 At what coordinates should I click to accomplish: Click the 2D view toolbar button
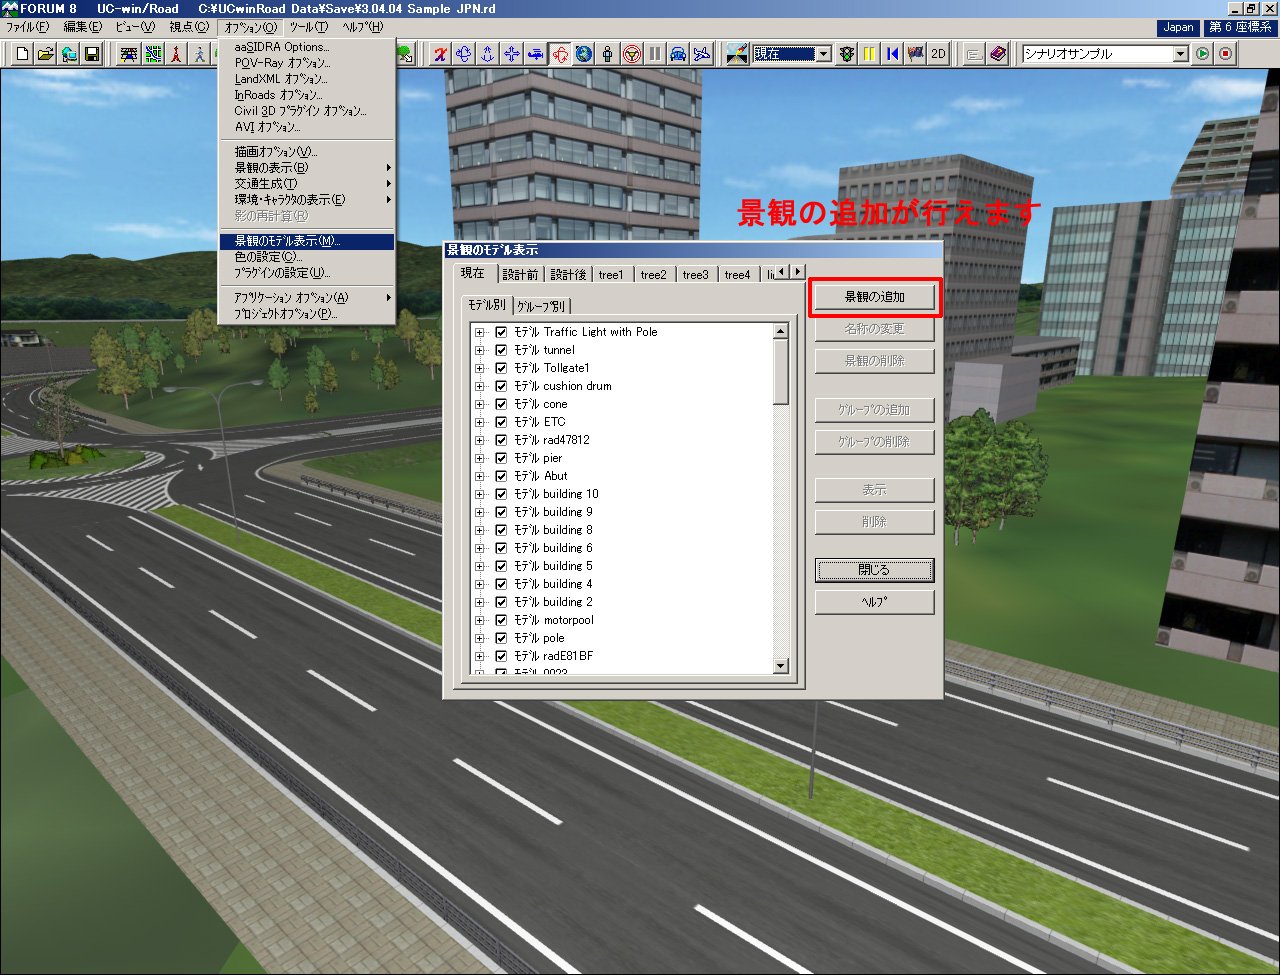pos(938,54)
